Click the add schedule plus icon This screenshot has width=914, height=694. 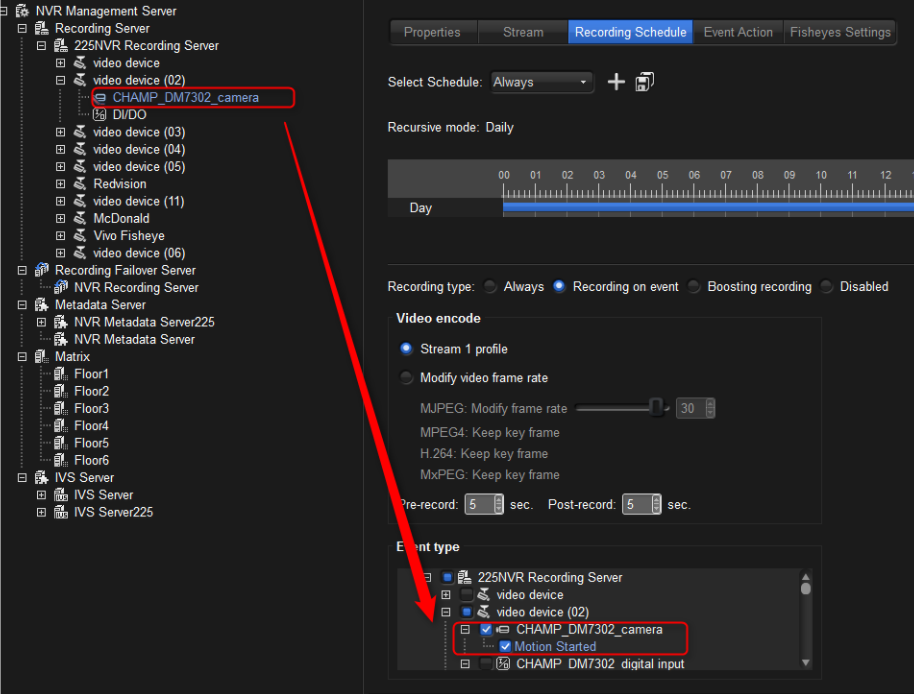coord(616,82)
